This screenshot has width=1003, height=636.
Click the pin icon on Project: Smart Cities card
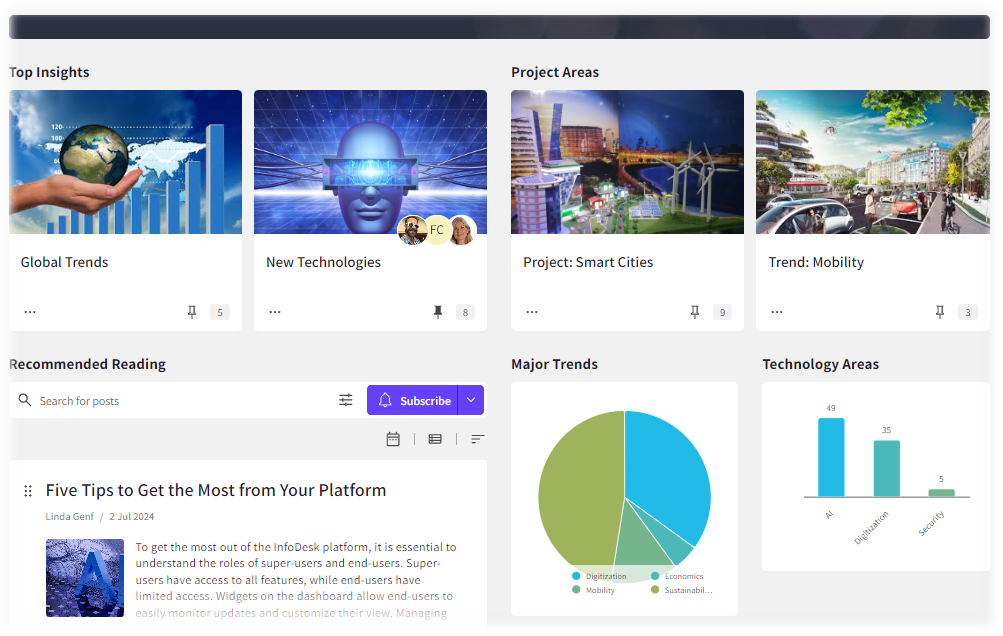click(695, 311)
